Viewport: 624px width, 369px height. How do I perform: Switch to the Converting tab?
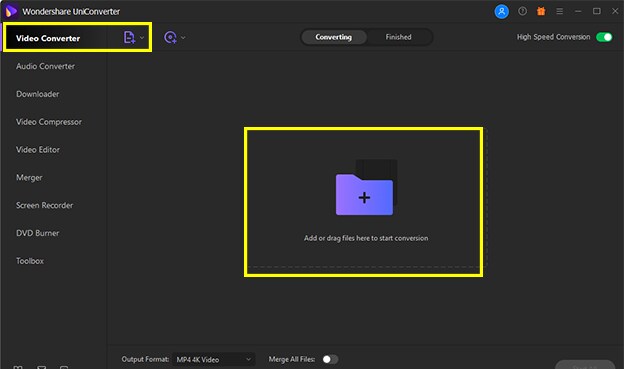(x=333, y=37)
